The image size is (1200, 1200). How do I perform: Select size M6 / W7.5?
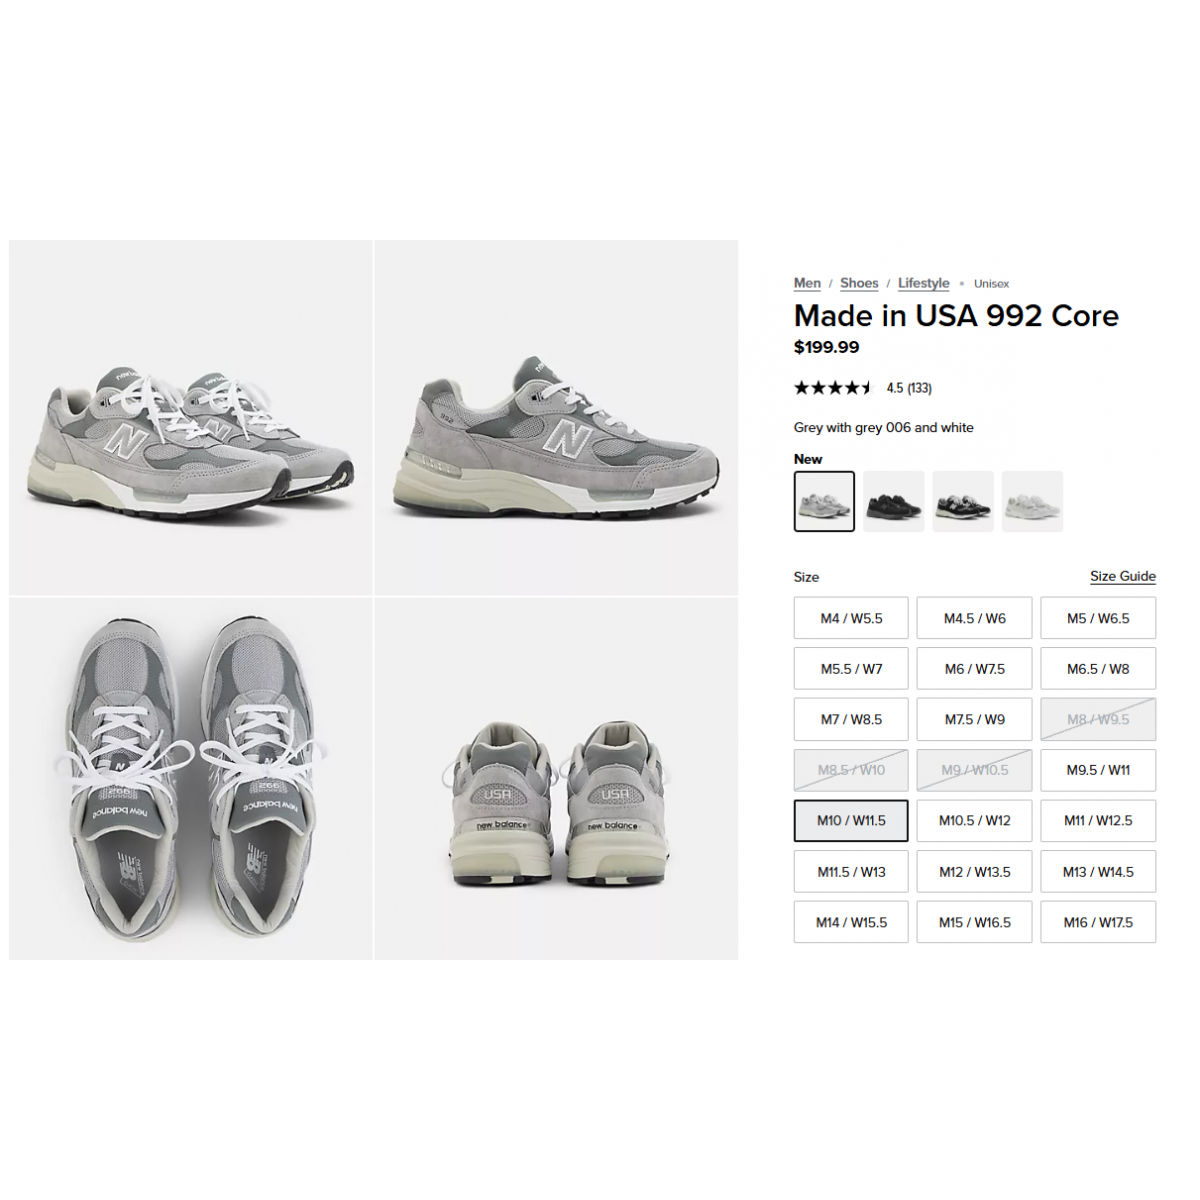click(x=974, y=669)
